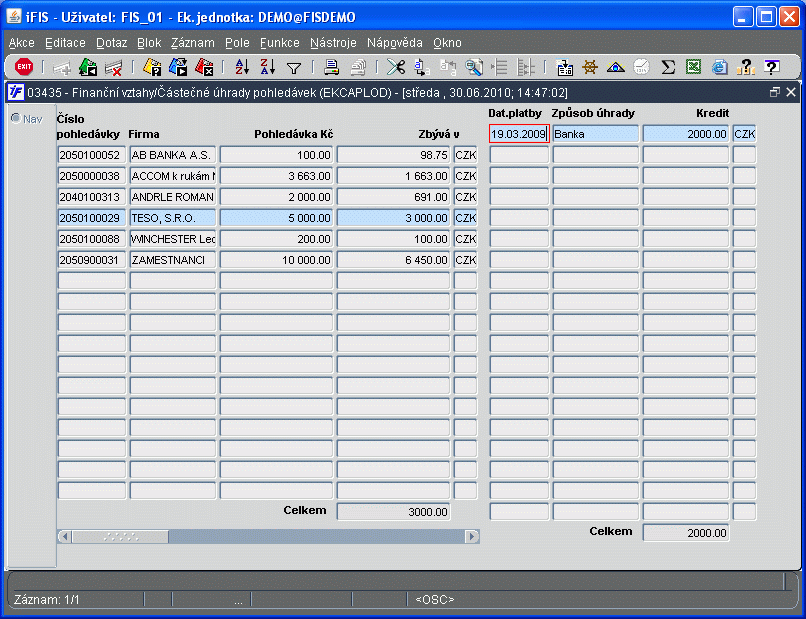Click the question mark with figures icon
The height and width of the screenshot is (619, 806).
745,67
